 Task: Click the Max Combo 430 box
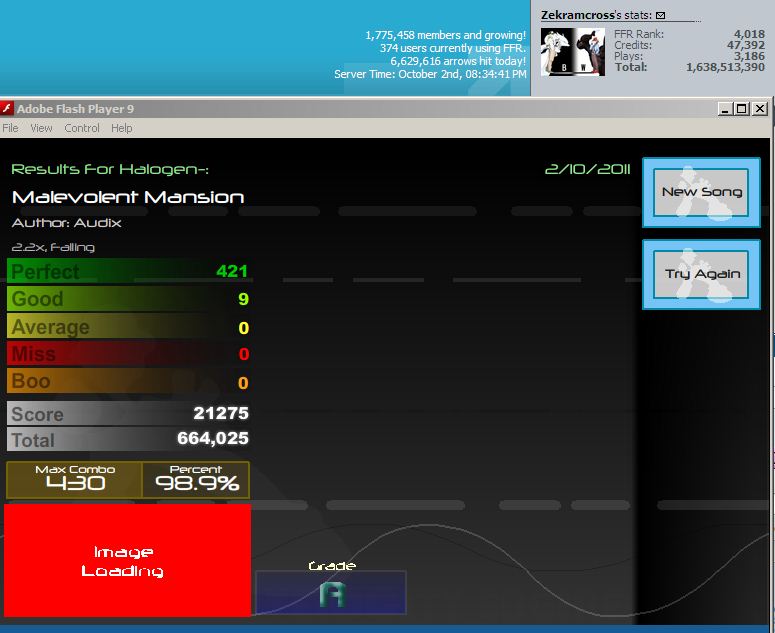coord(74,480)
